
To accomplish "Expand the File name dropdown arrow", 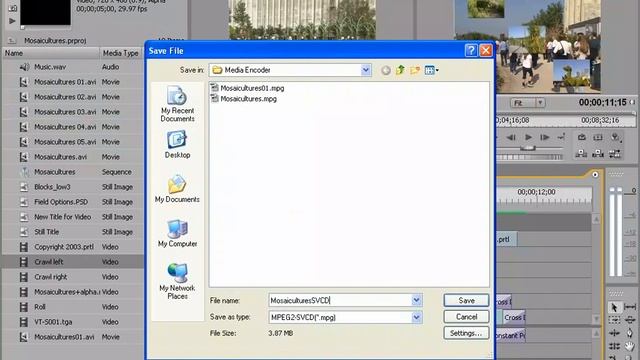I will (x=416, y=300).
